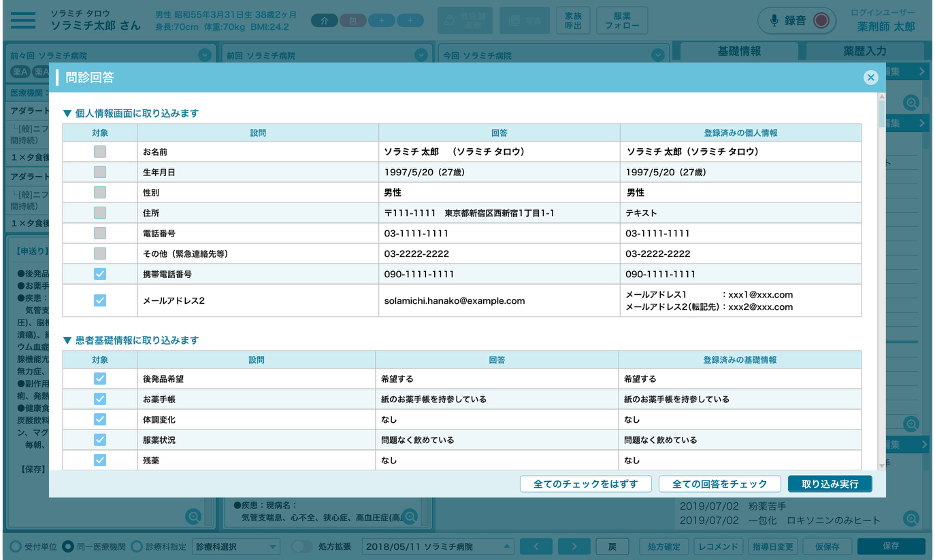Close the 問診回答 dialog with X icon

click(x=870, y=77)
